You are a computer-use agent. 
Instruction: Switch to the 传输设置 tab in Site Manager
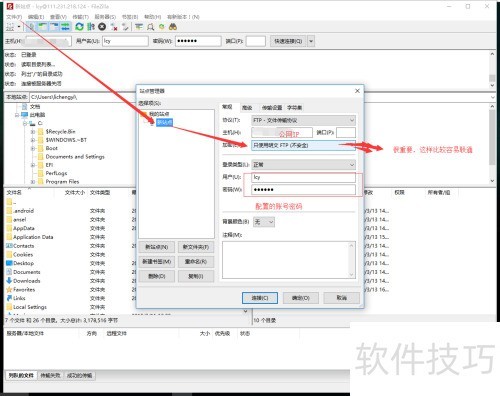point(272,107)
